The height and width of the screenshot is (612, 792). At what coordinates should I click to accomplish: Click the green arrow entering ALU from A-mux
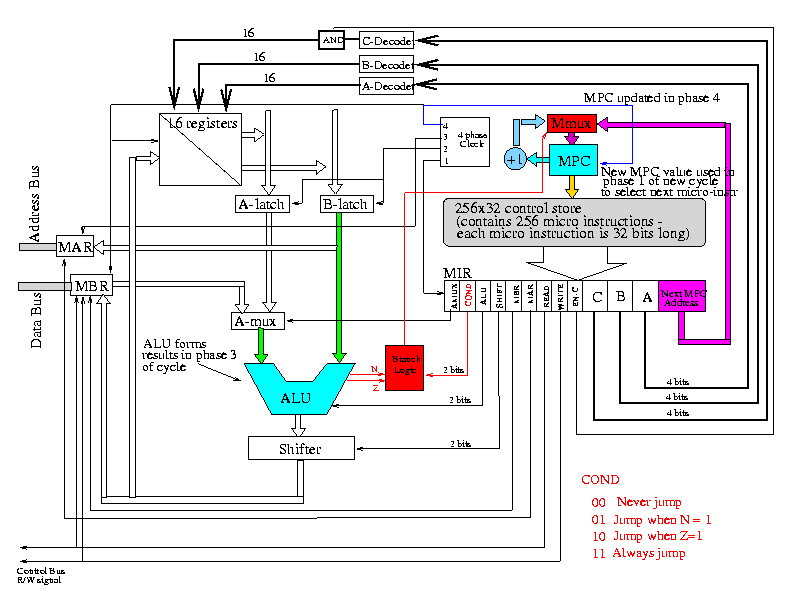[x=261, y=345]
